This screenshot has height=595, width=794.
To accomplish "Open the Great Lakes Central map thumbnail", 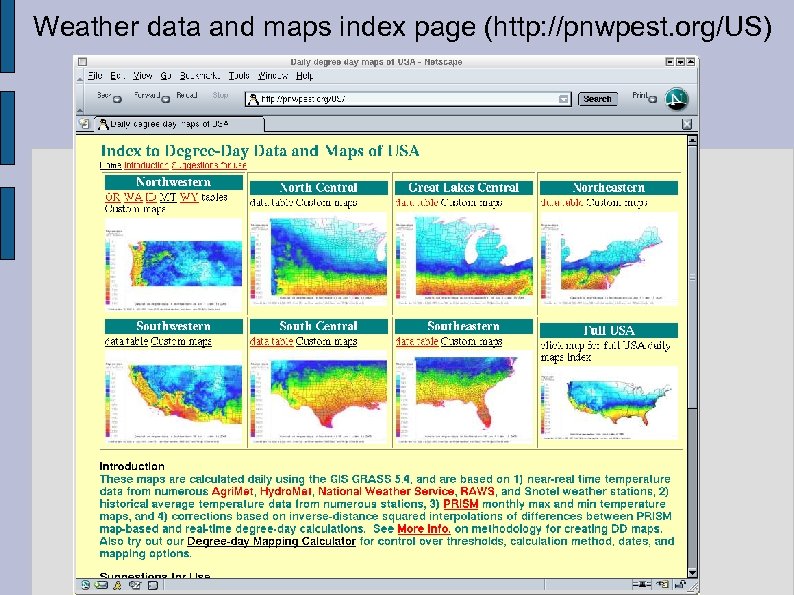I will coord(464,259).
